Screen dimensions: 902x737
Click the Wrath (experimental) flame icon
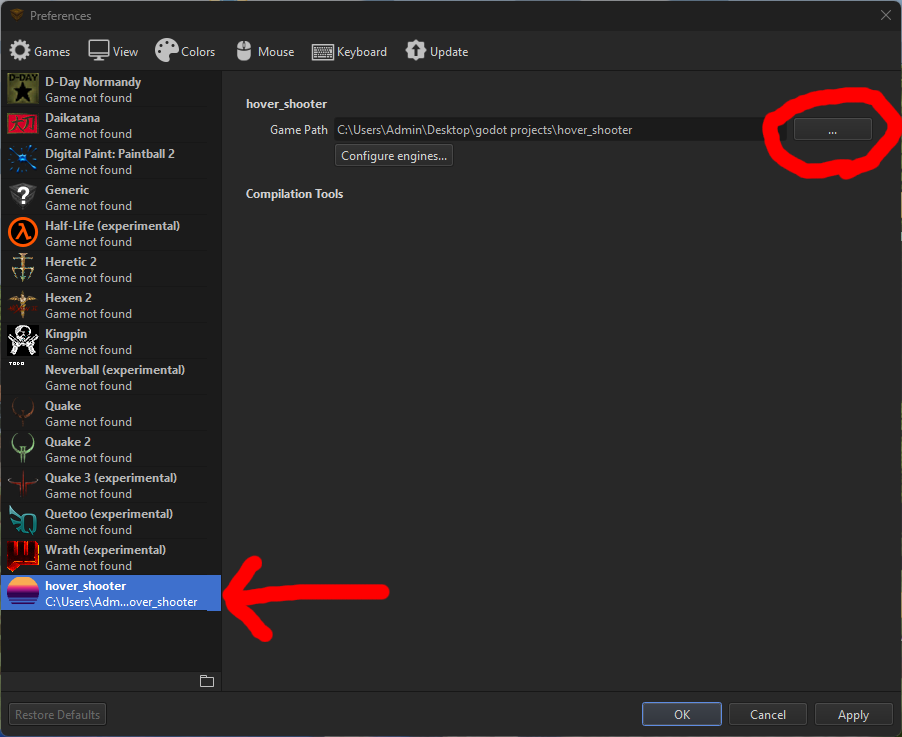point(22,556)
